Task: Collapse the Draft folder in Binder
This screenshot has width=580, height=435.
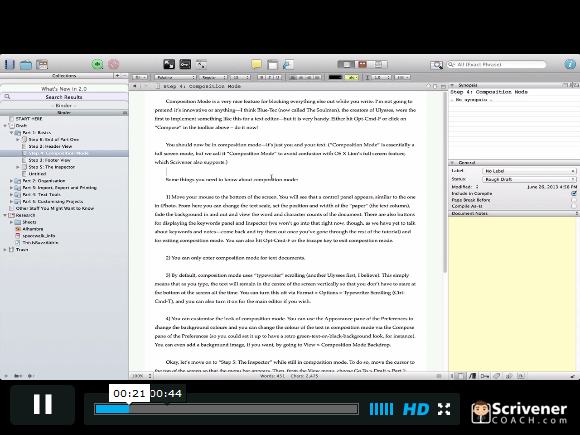Action: pos(5,126)
